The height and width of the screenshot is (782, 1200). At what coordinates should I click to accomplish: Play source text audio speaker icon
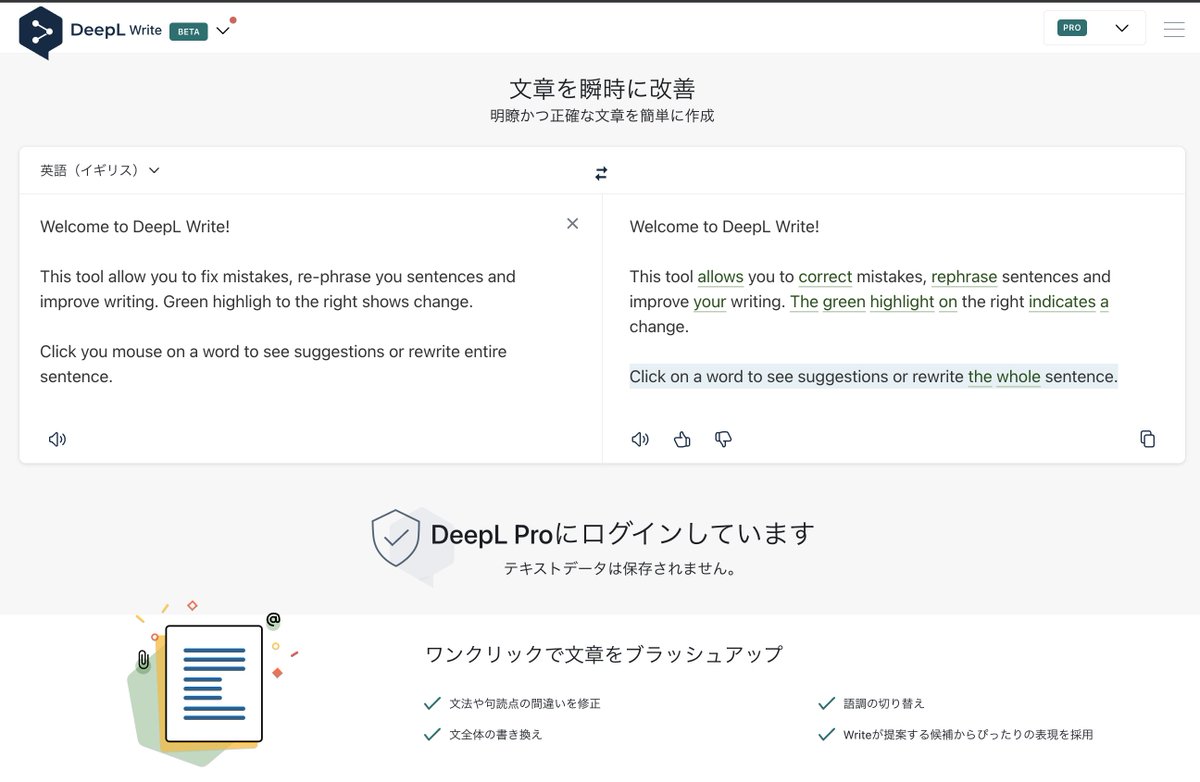click(57, 439)
